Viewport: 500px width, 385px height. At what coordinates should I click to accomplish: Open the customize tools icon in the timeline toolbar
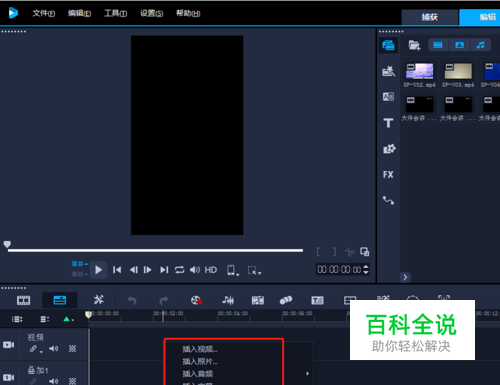tap(99, 300)
